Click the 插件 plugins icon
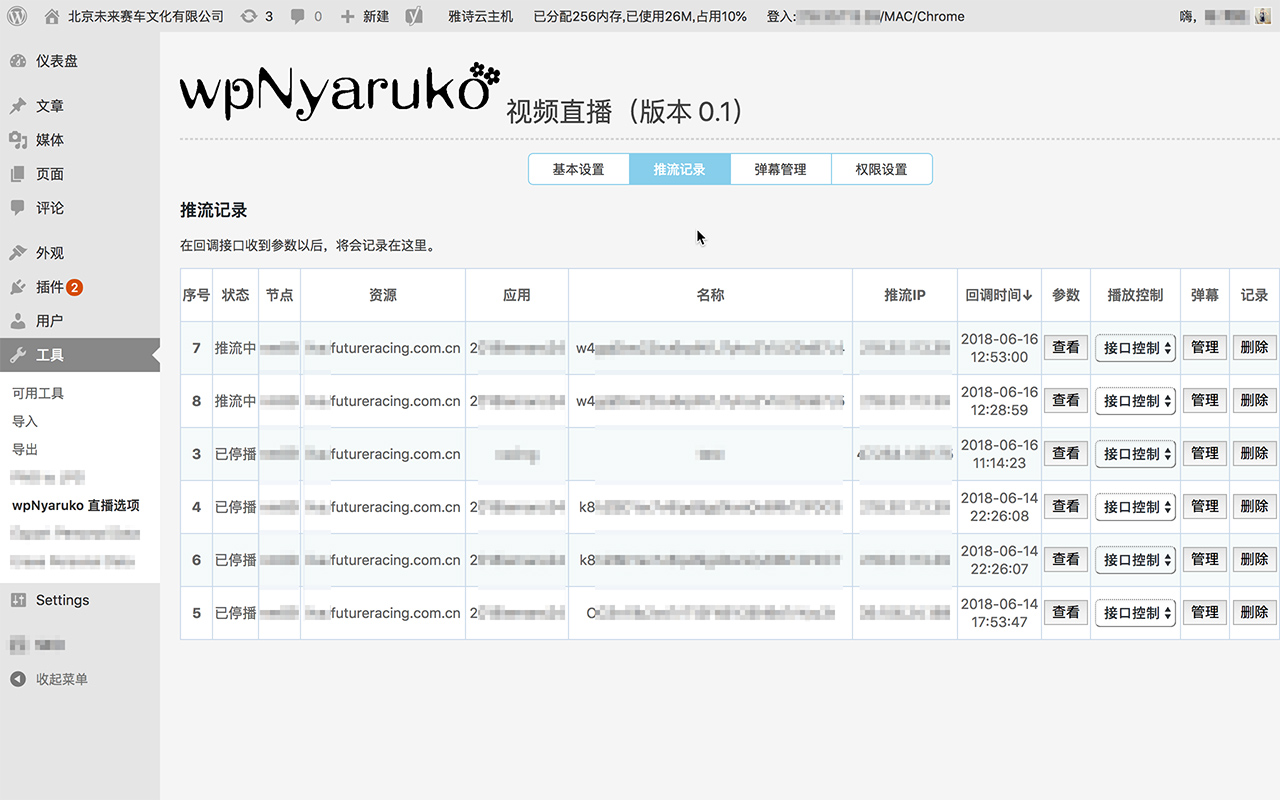Screen dimensions: 1280x800 18,287
